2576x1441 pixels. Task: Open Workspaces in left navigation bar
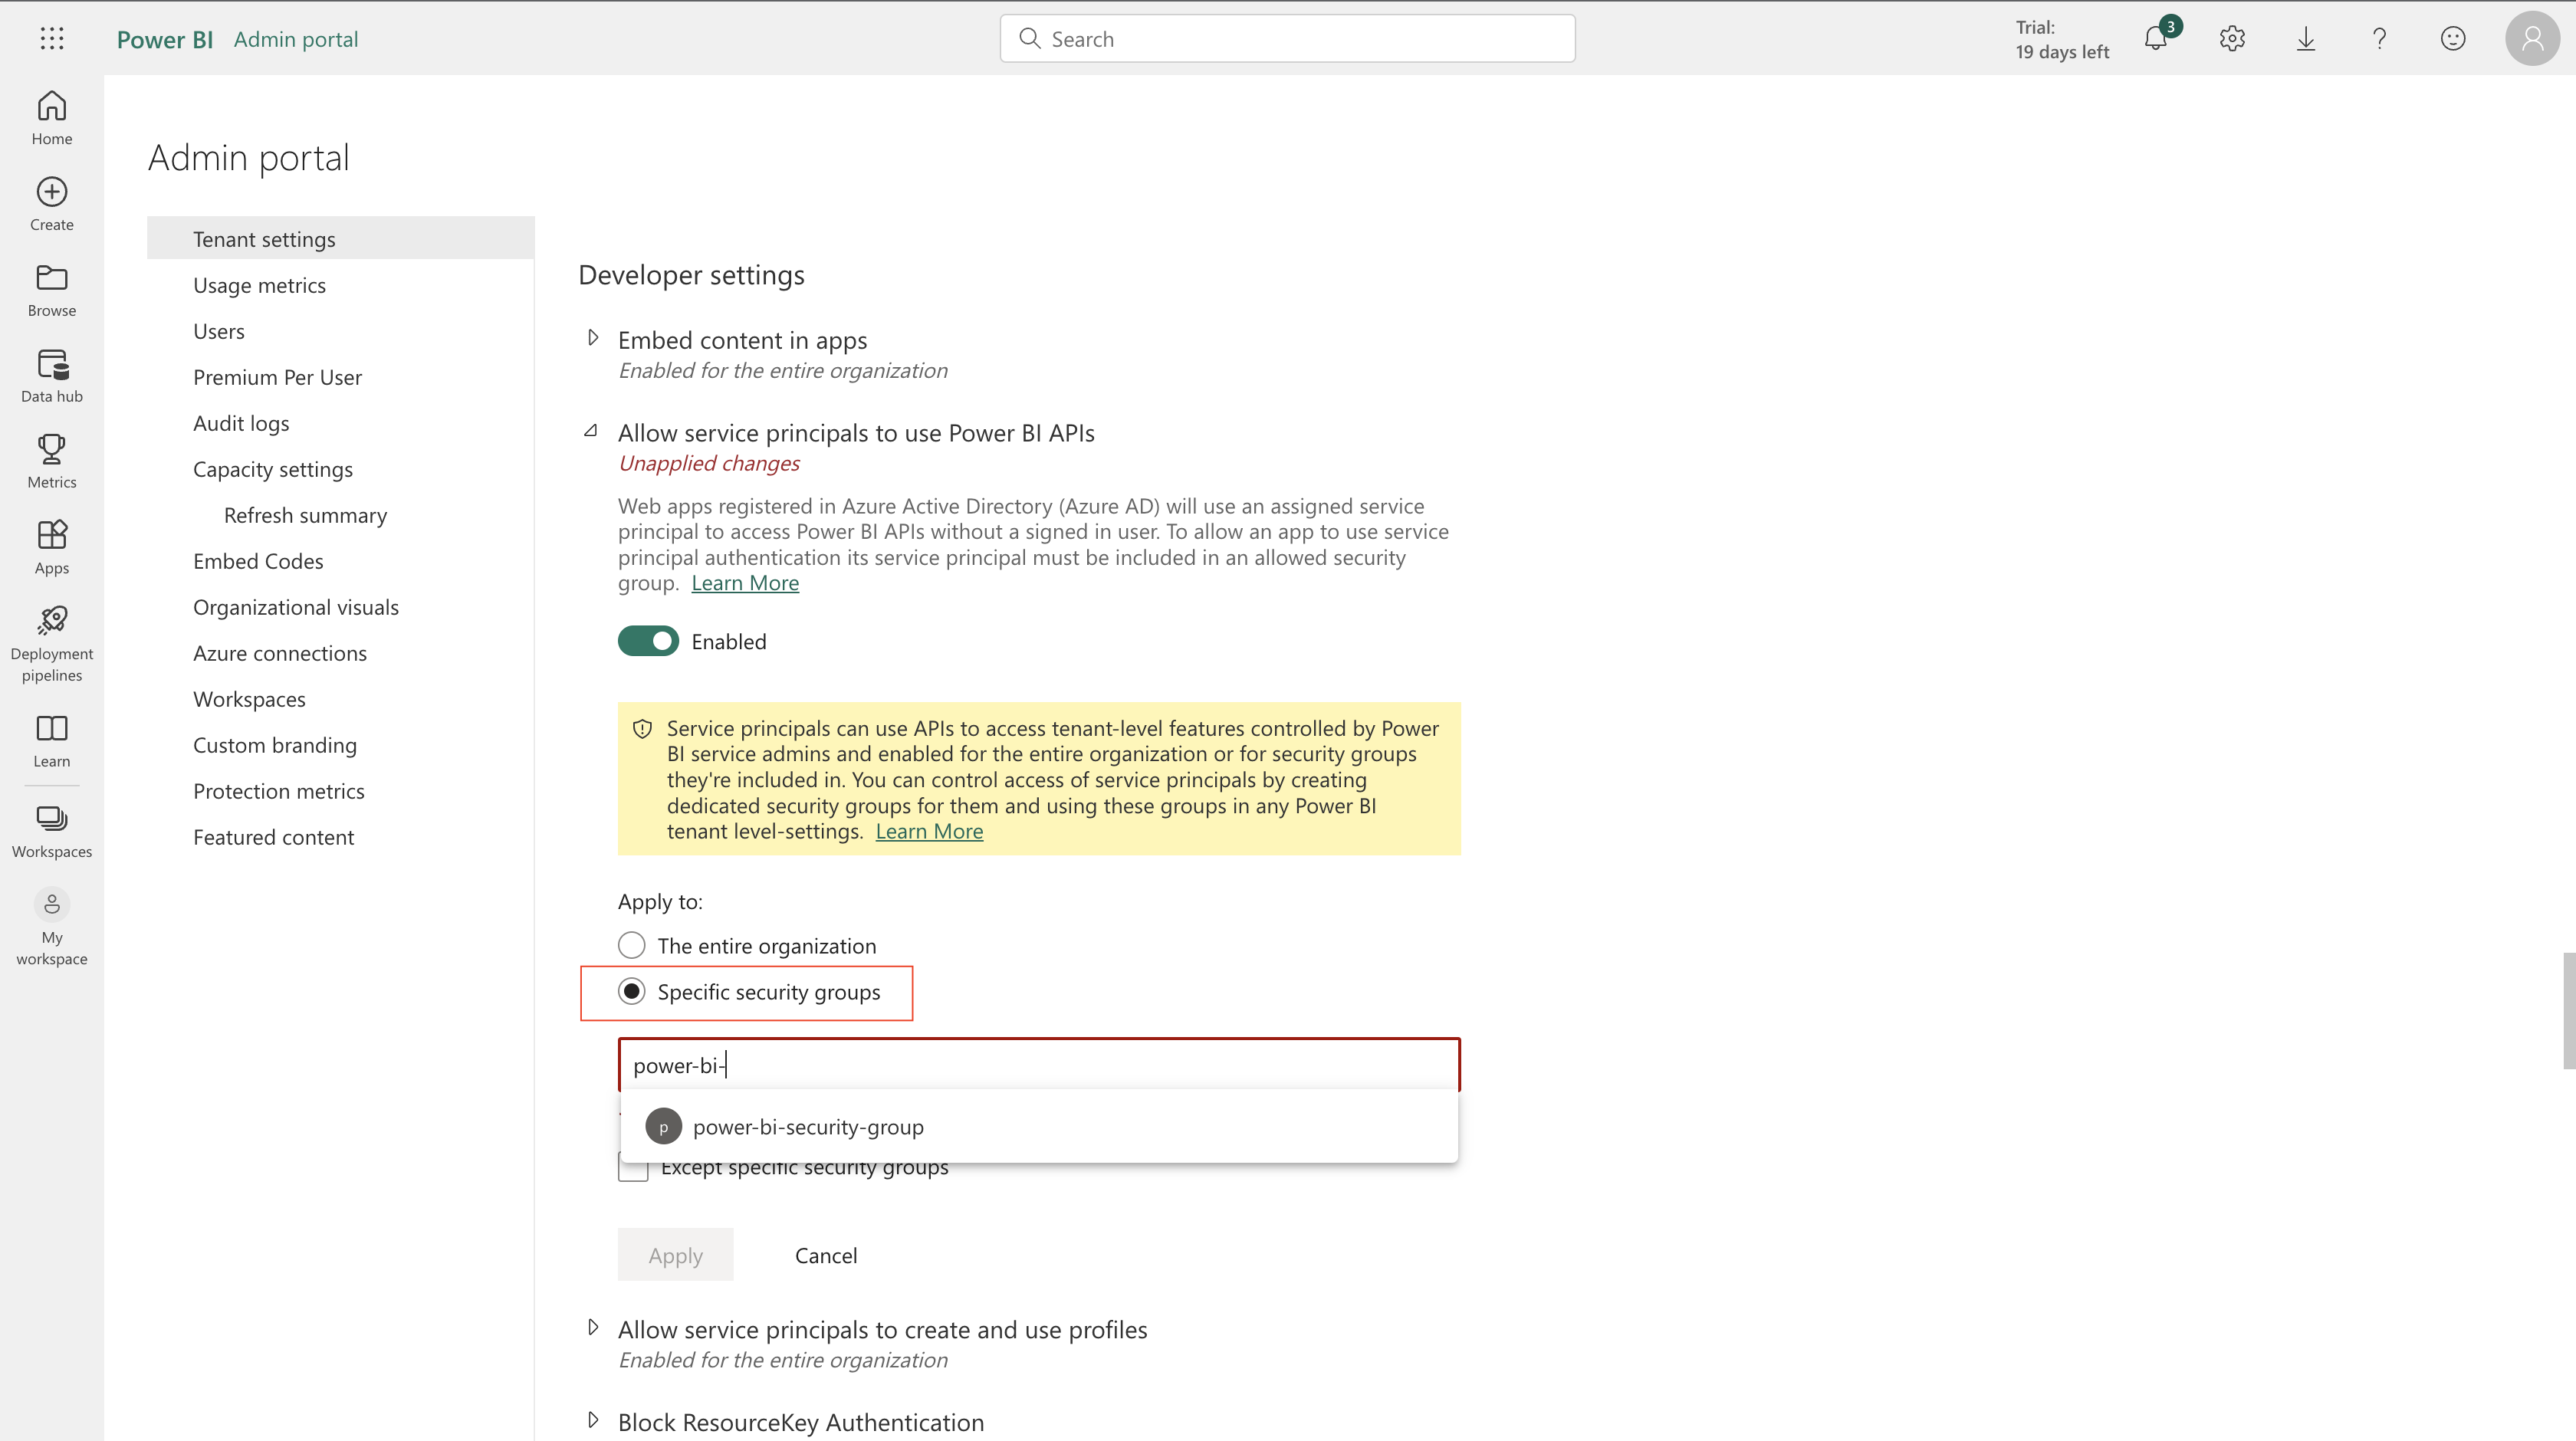(x=52, y=832)
